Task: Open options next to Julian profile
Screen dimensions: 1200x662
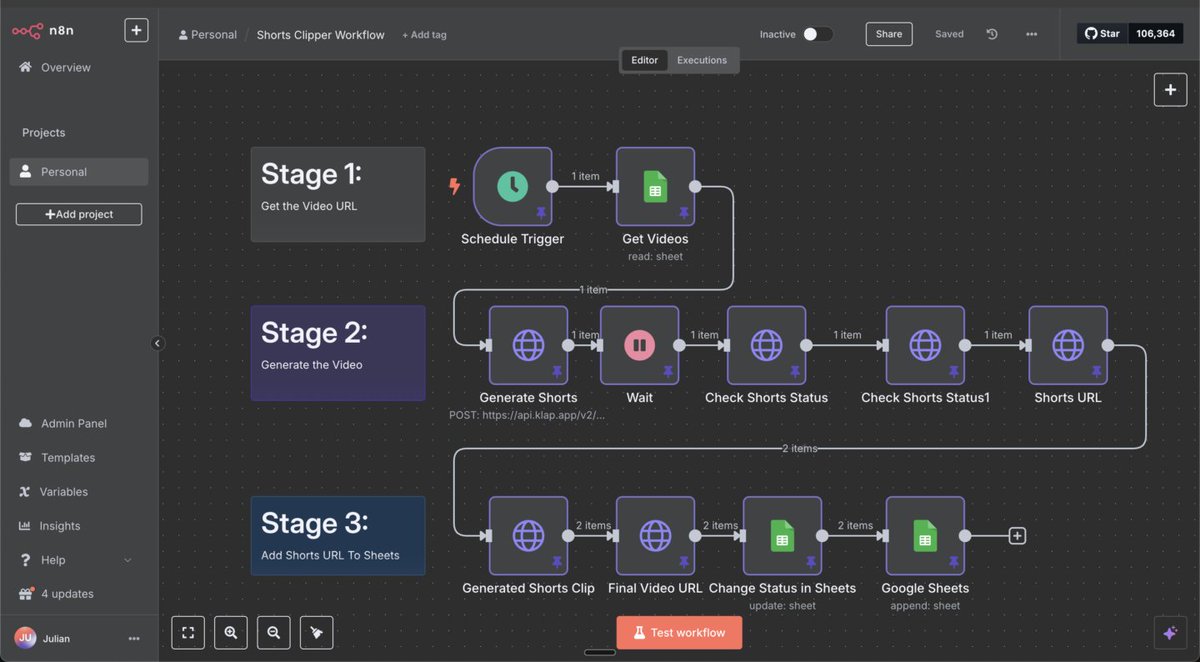Action: coord(133,638)
